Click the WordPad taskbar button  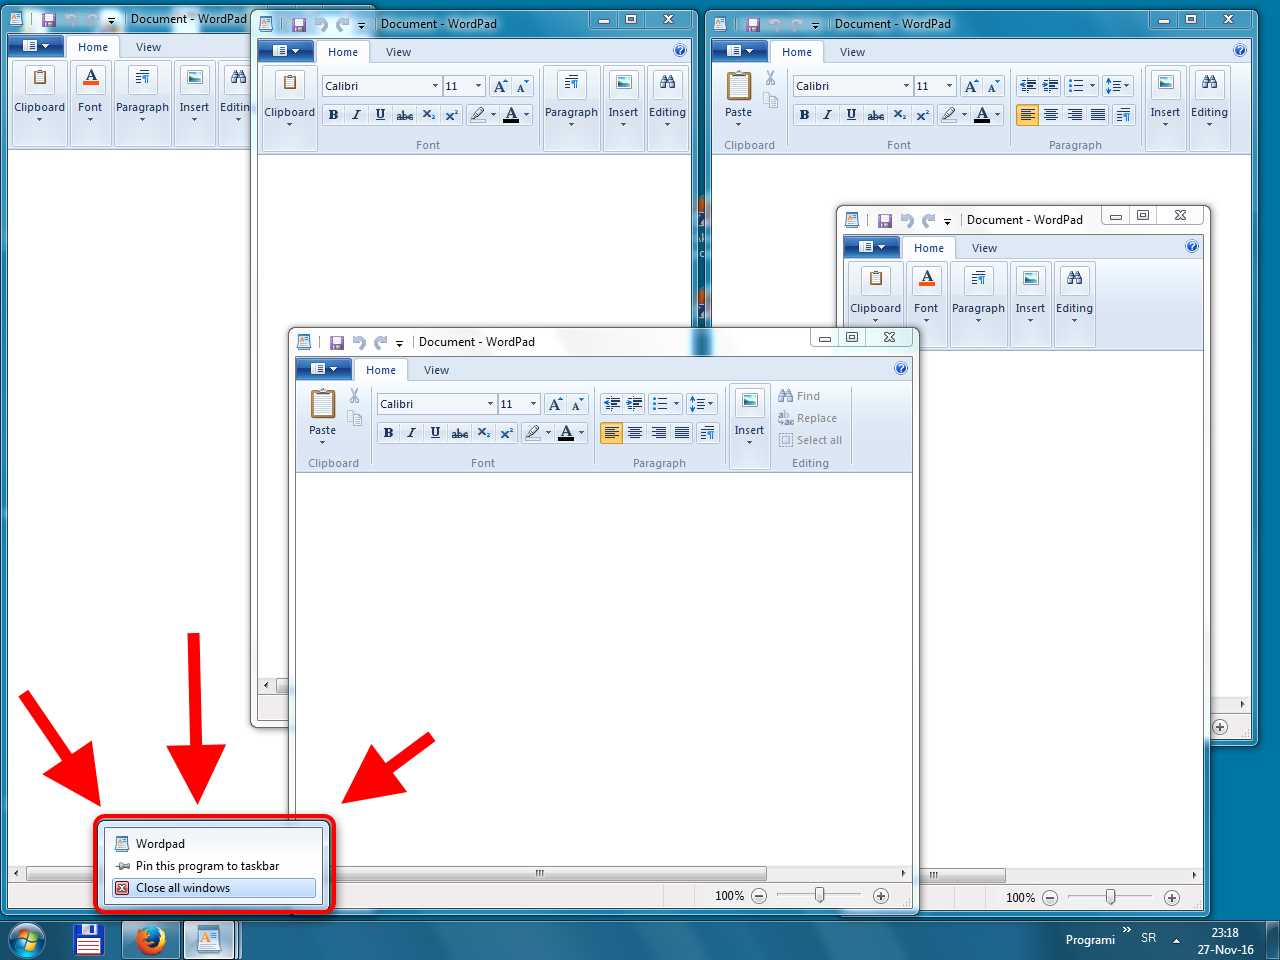click(209, 940)
